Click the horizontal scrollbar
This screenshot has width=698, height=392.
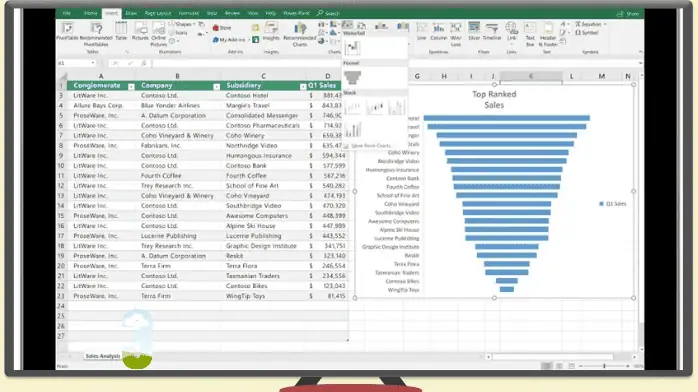552,357
